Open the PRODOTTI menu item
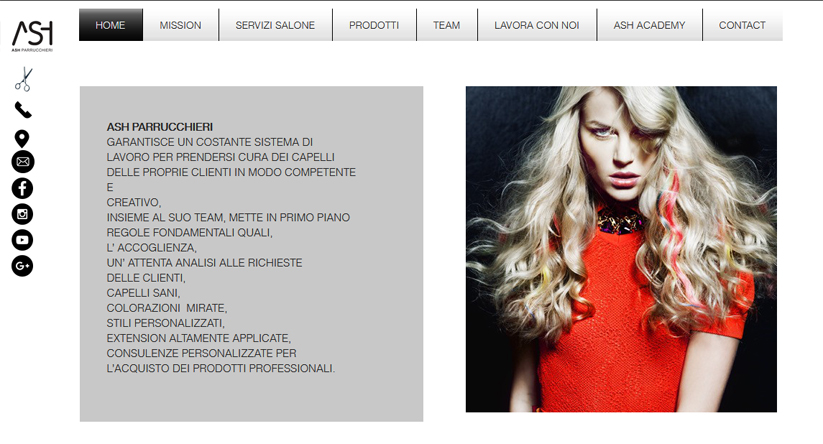 tap(374, 25)
